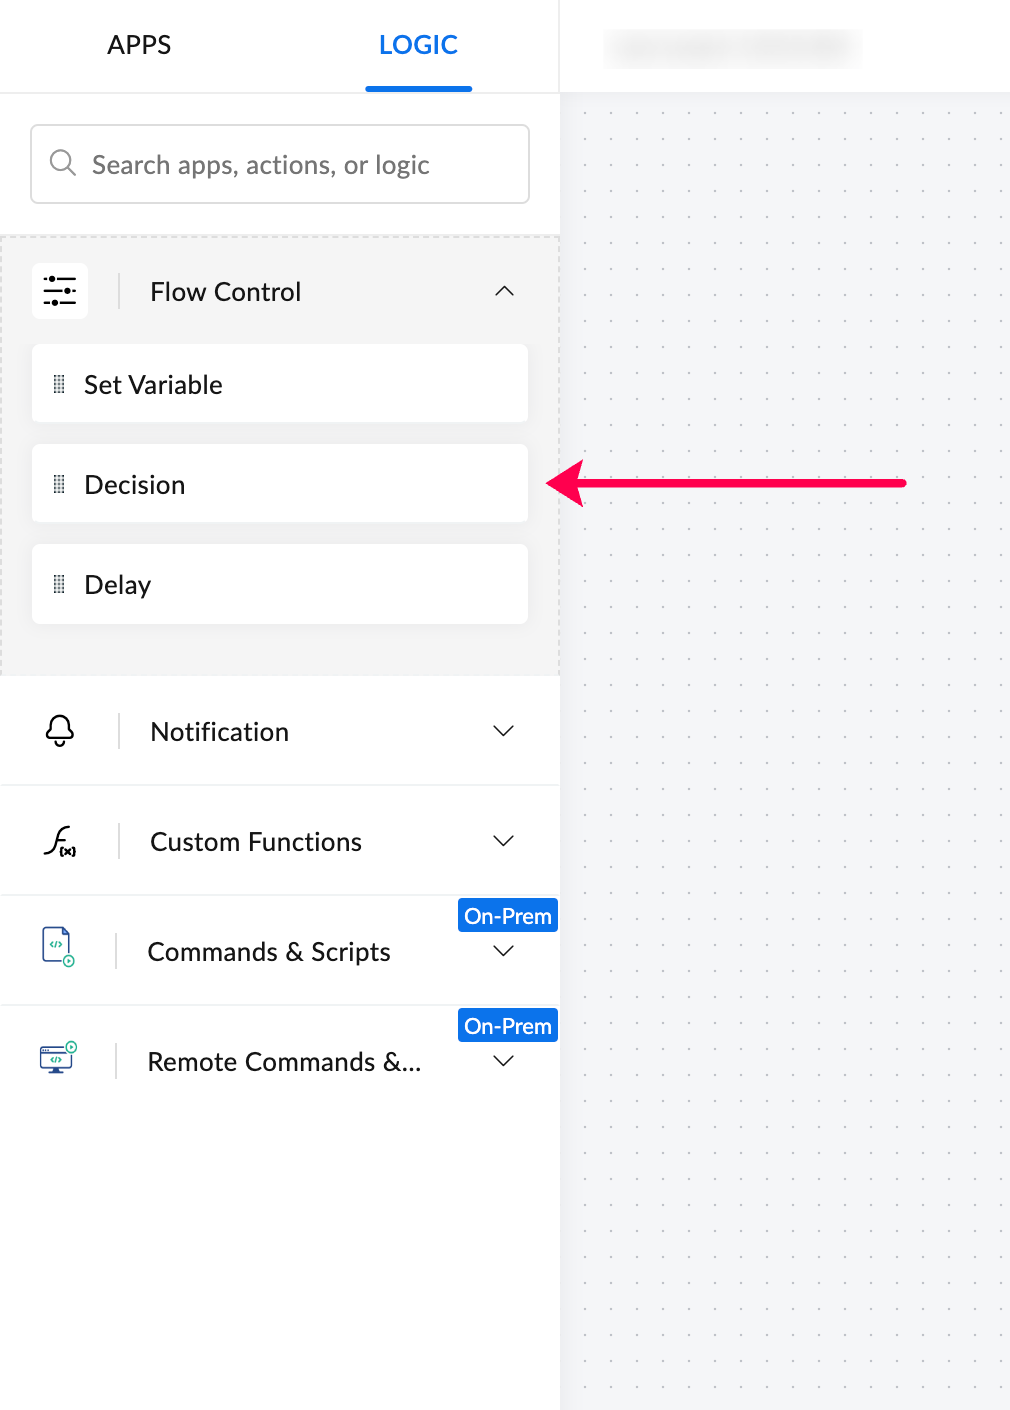Image resolution: width=1010 pixels, height=1410 pixels.
Task: Click the Remote Commands monitor icon
Action: tap(58, 1057)
